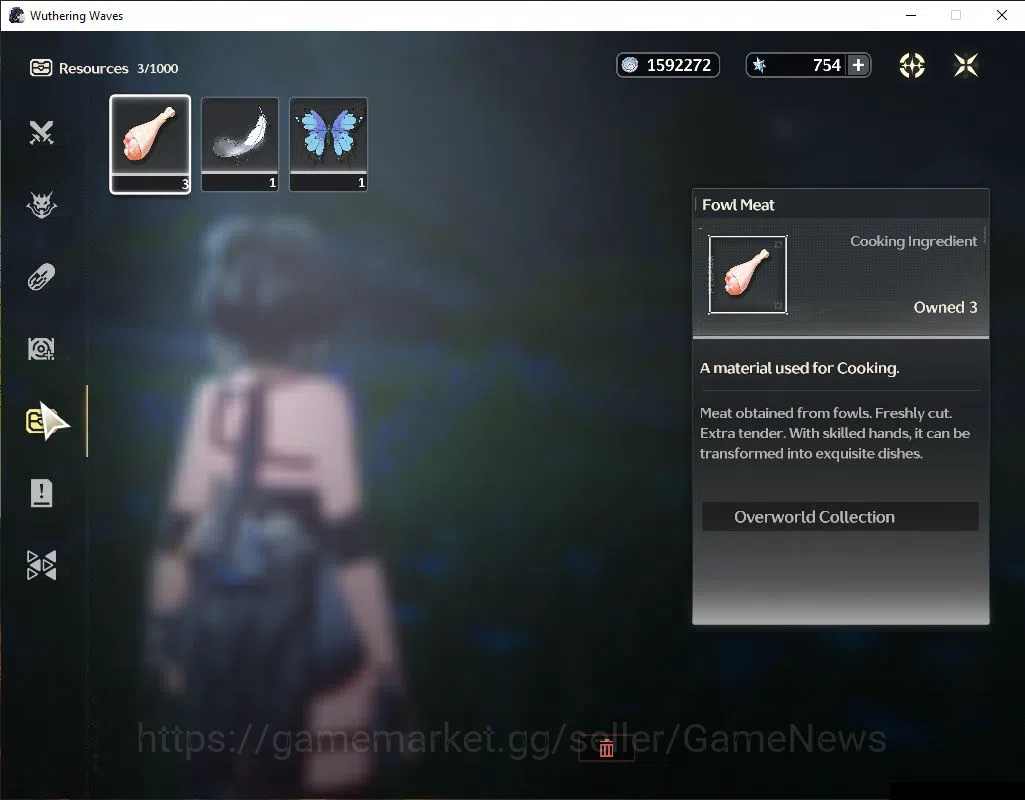Close the Wuthering Waves window
1025x800 pixels.
point(1001,15)
